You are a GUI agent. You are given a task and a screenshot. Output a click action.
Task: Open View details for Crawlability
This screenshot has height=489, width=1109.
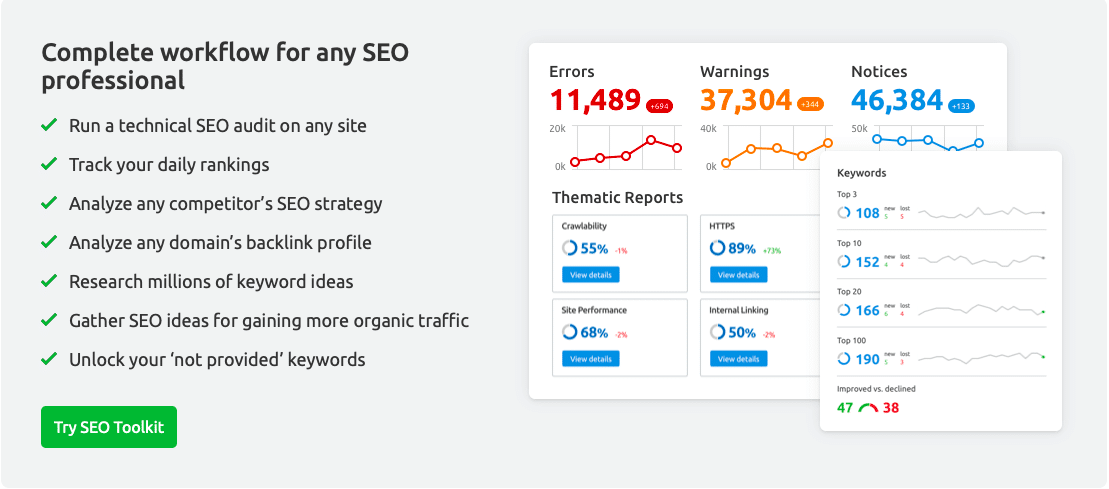pyautogui.click(x=591, y=275)
